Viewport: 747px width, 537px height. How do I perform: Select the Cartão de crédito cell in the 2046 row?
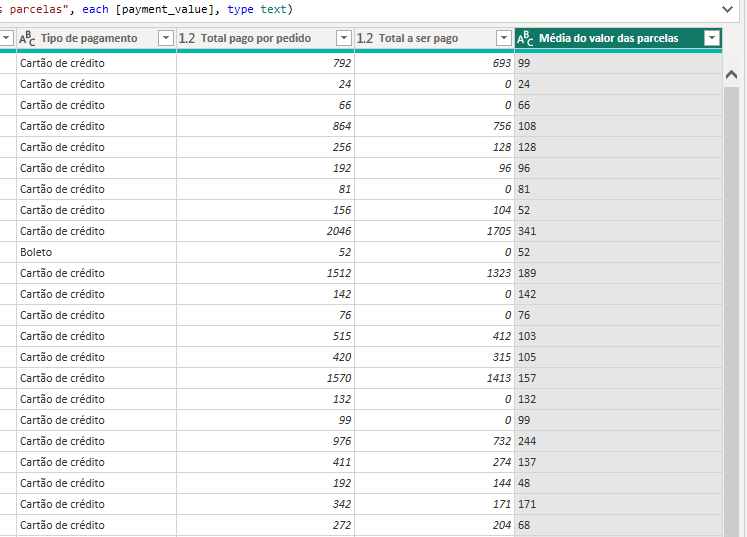96,231
